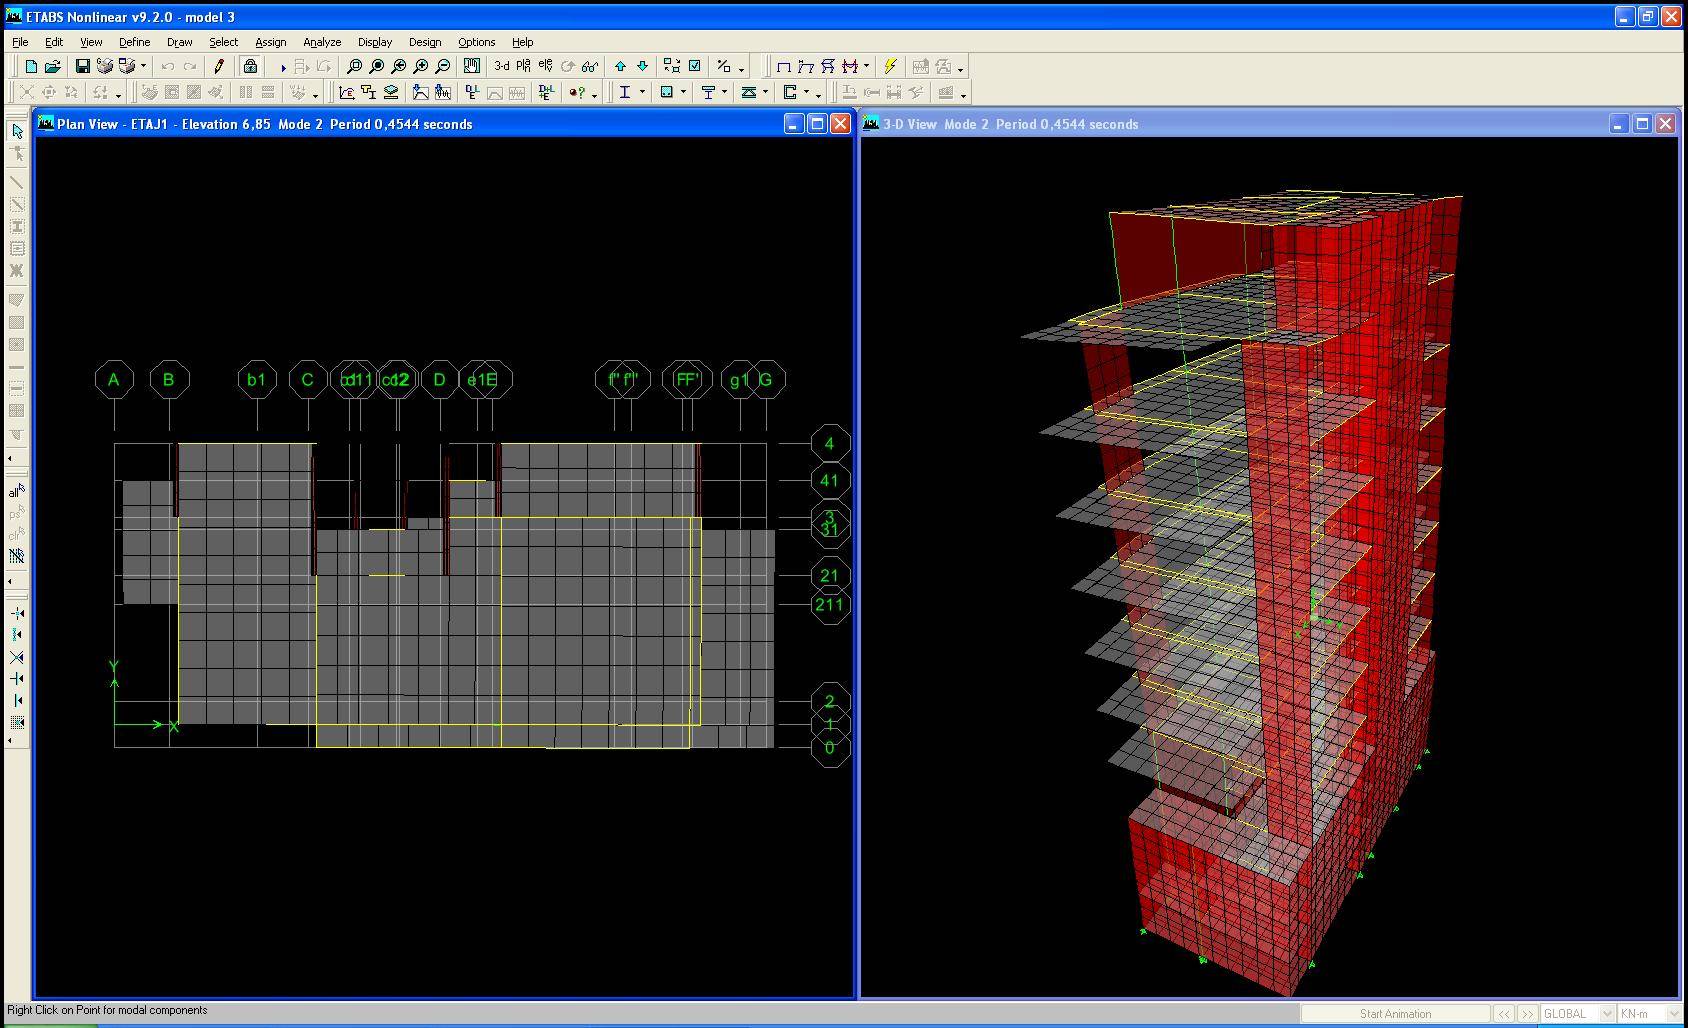Click the Run Analysis lightning bolt icon
Viewport: 1688px width, 1028px height.
tap(890, 67)
